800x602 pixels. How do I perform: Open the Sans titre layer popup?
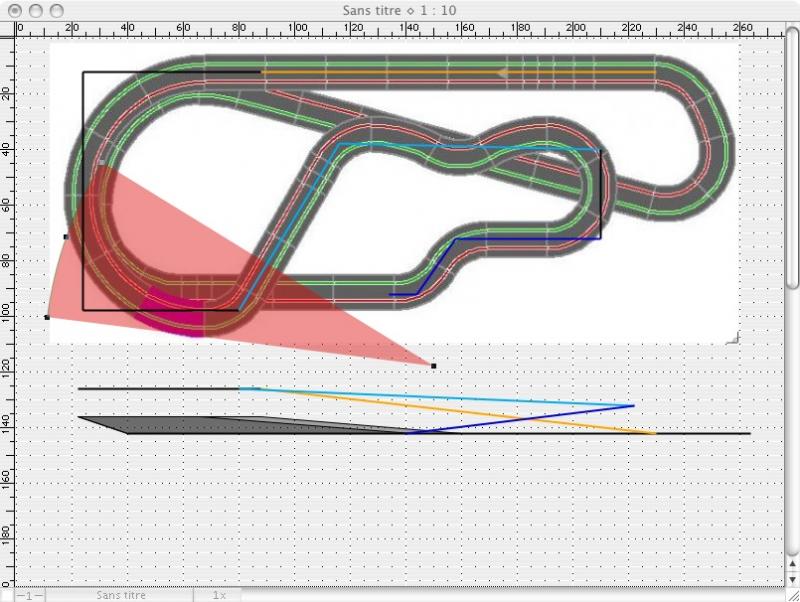pyautogui.click(x=121, y=595)
